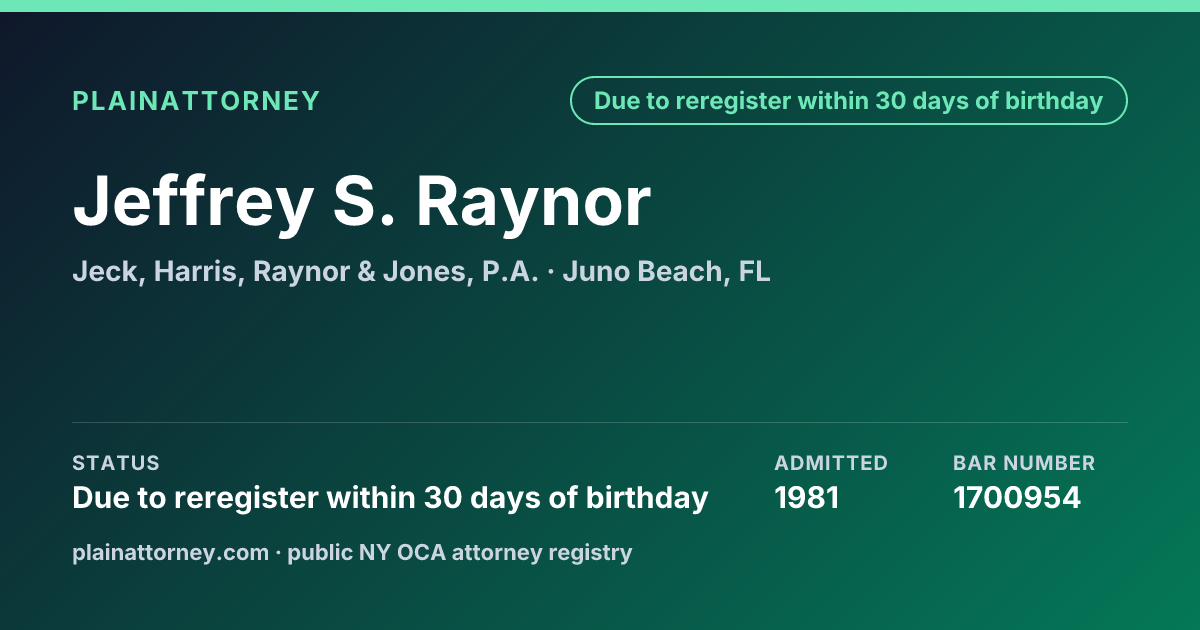The height and width of the screenshot is (630, 1200).
Task: Click the PLAINATTORNEY brand logo text
Action: coord(196,101)
